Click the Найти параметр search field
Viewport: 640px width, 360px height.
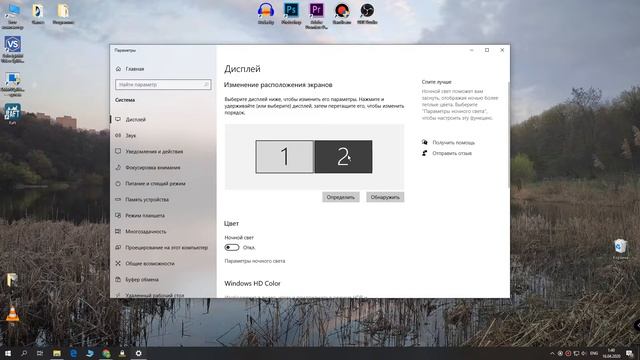[163, 84]
